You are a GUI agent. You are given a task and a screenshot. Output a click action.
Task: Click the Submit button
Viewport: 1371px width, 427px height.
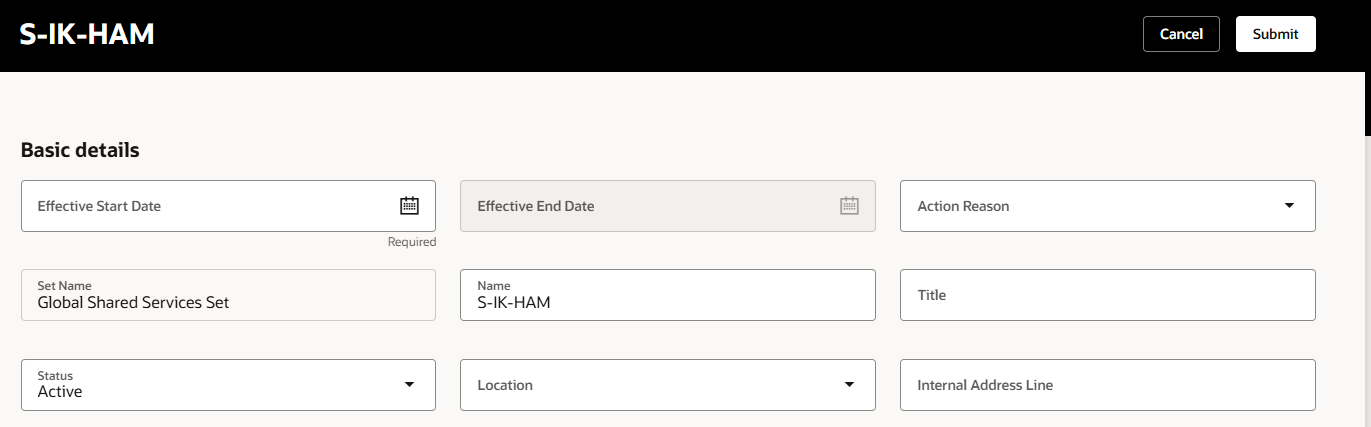point(1275,34)
